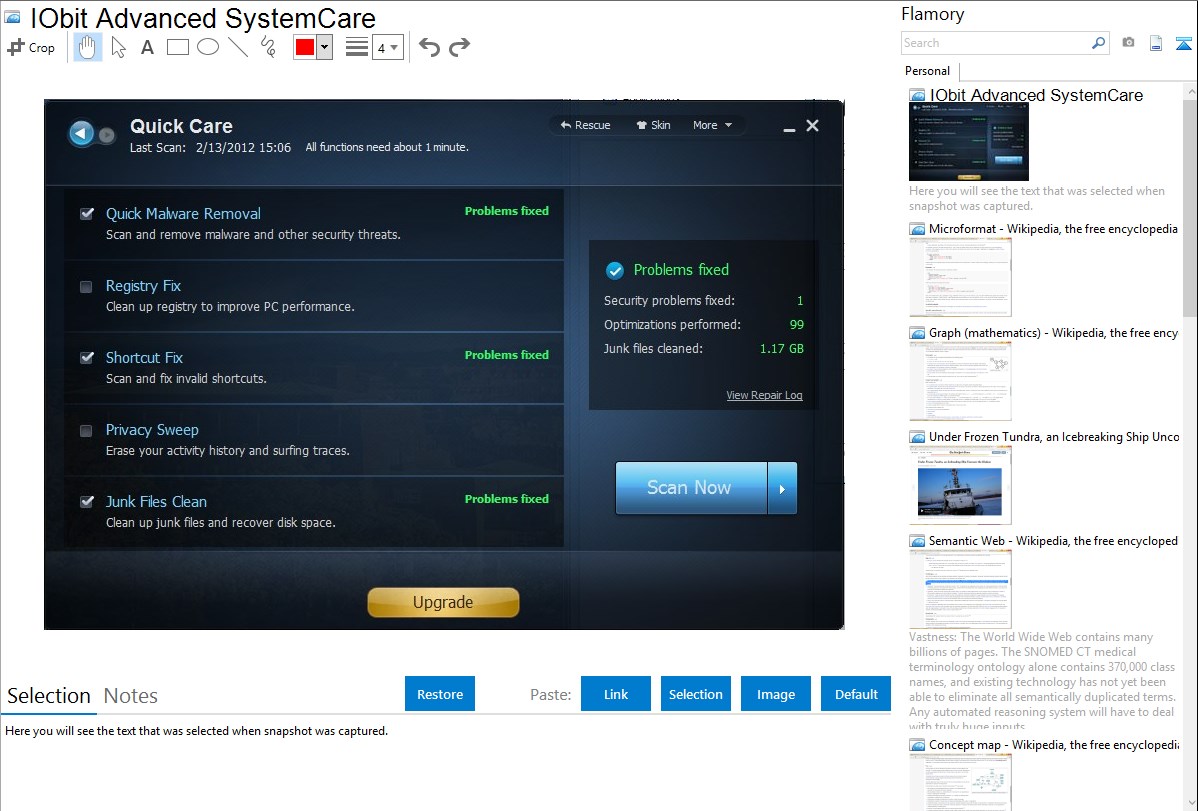Open the Under Frozen Tundra ship thumbnail
The height and width of the screenshot is (811, 1198).
(960, 485)
